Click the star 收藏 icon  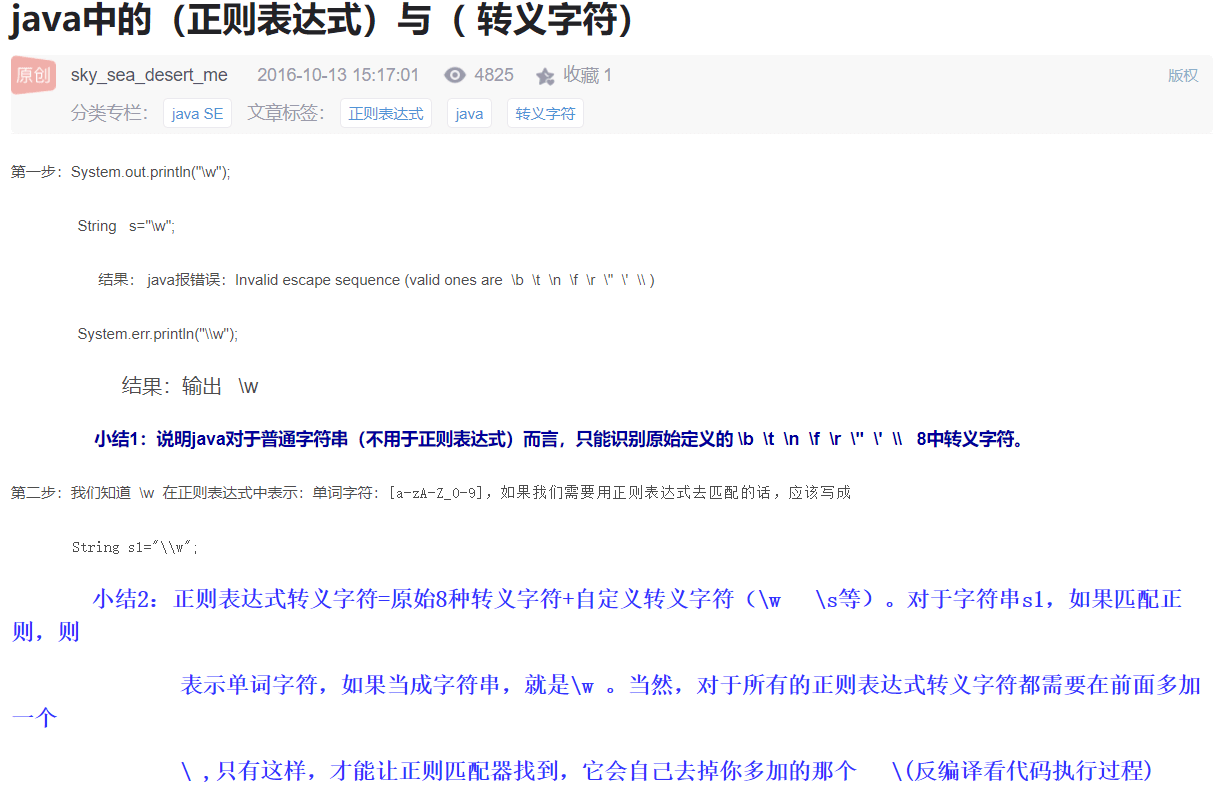(545, 76)
